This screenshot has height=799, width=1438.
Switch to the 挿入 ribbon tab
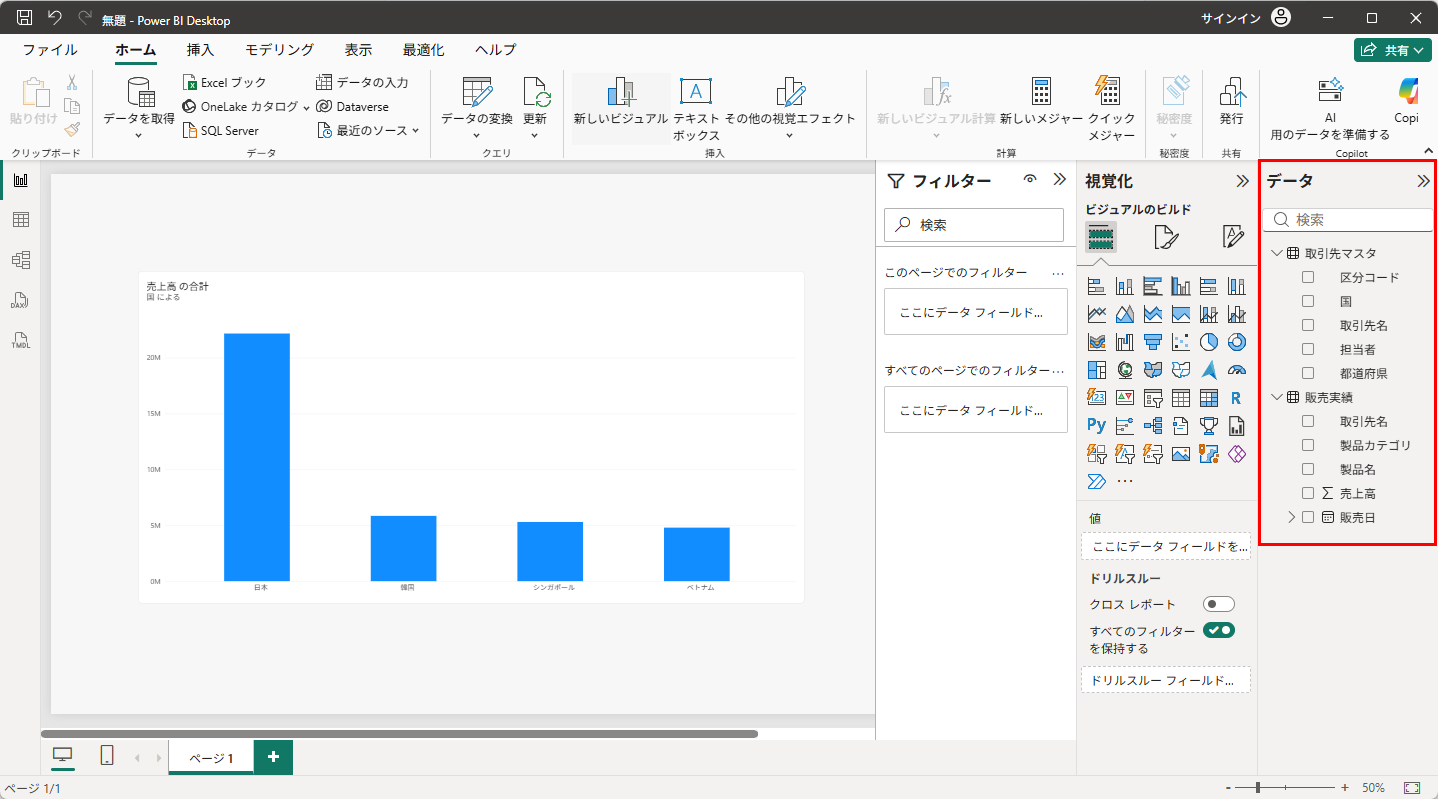pos(200,50)
